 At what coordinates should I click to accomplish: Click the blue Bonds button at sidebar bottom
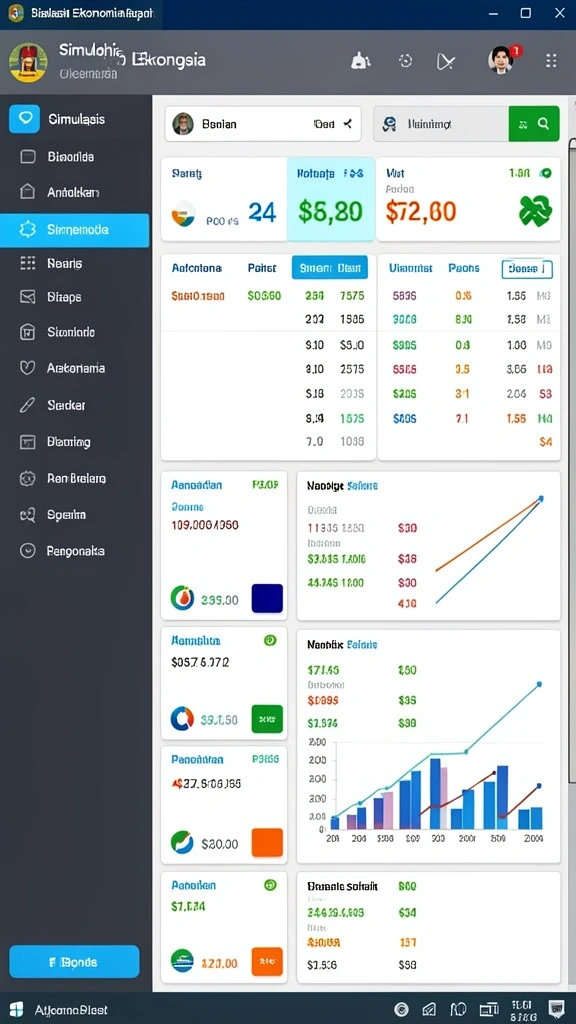coord(74,961)
